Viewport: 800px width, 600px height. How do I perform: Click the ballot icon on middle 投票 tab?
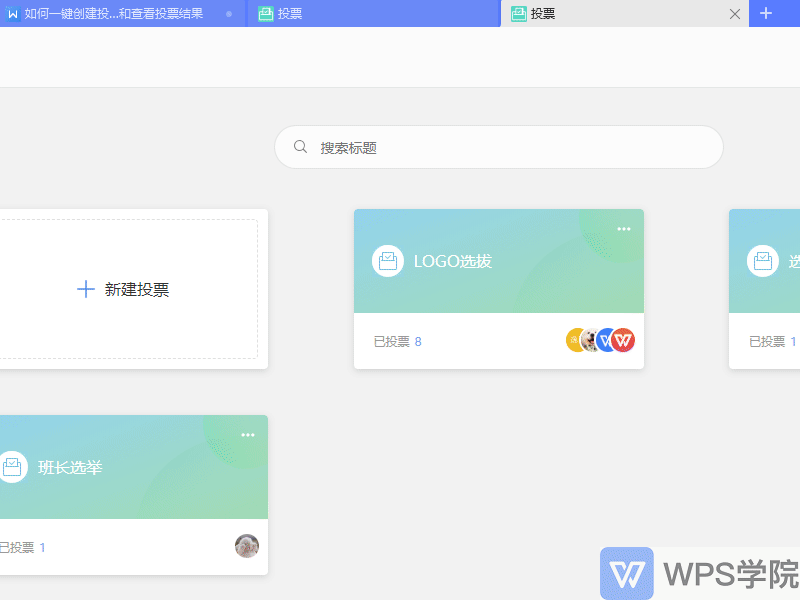tap(265, 14)
